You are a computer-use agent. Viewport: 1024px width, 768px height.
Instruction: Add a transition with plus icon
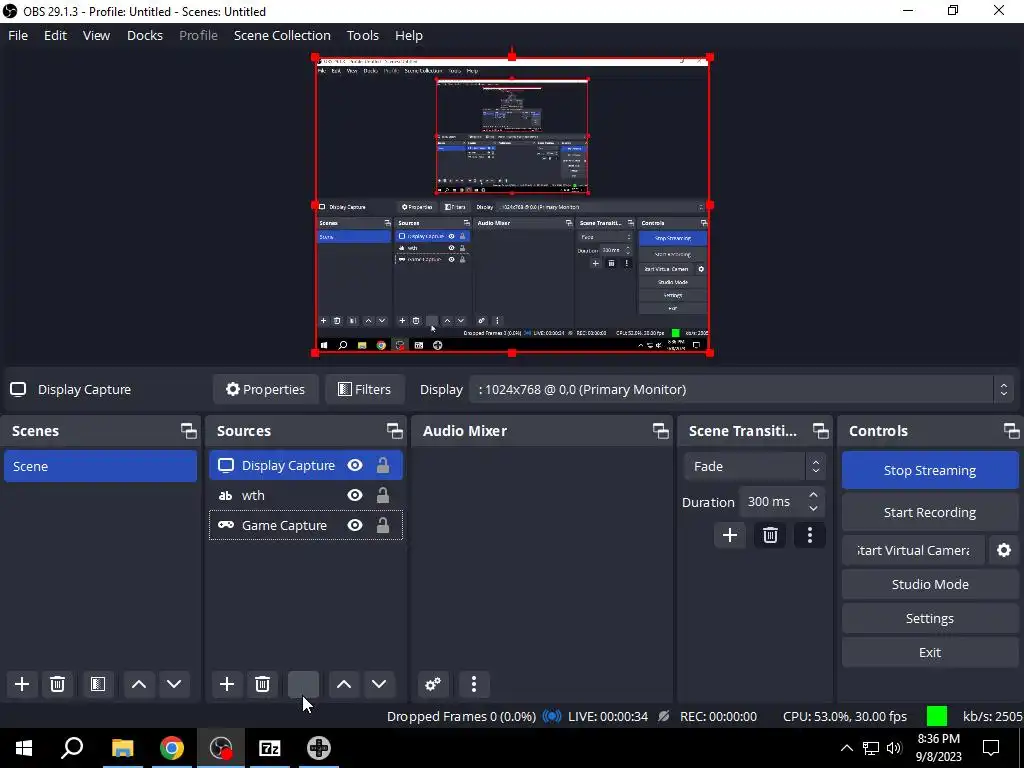pos(729,536)
